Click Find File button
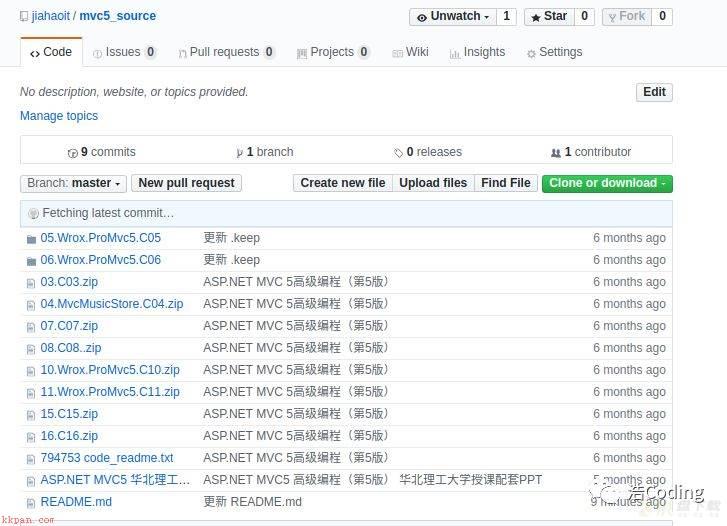The width and height of the screenshot is (727, 526). [505, 183]
